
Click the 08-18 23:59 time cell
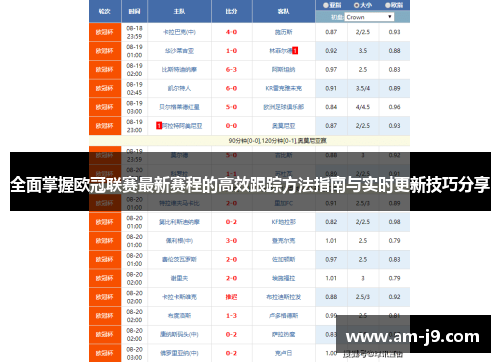point(134,32)
